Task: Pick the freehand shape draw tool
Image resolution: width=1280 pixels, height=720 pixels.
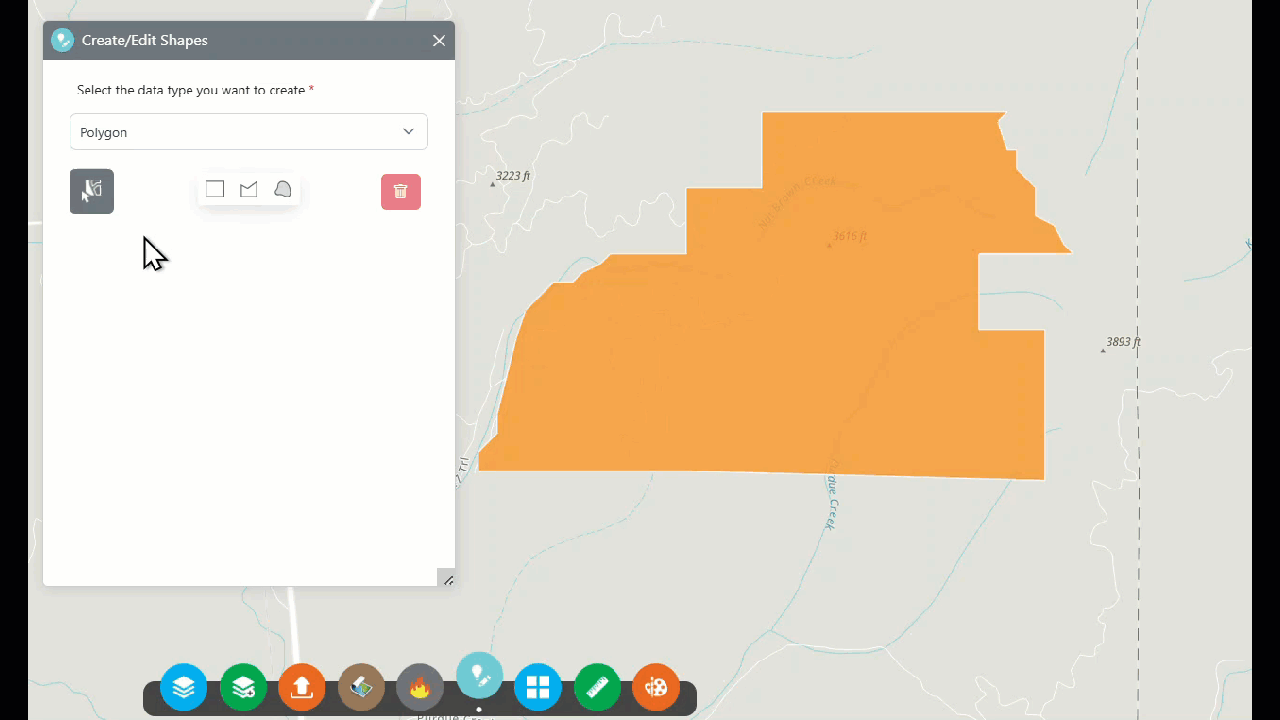Action: [283, 189]
